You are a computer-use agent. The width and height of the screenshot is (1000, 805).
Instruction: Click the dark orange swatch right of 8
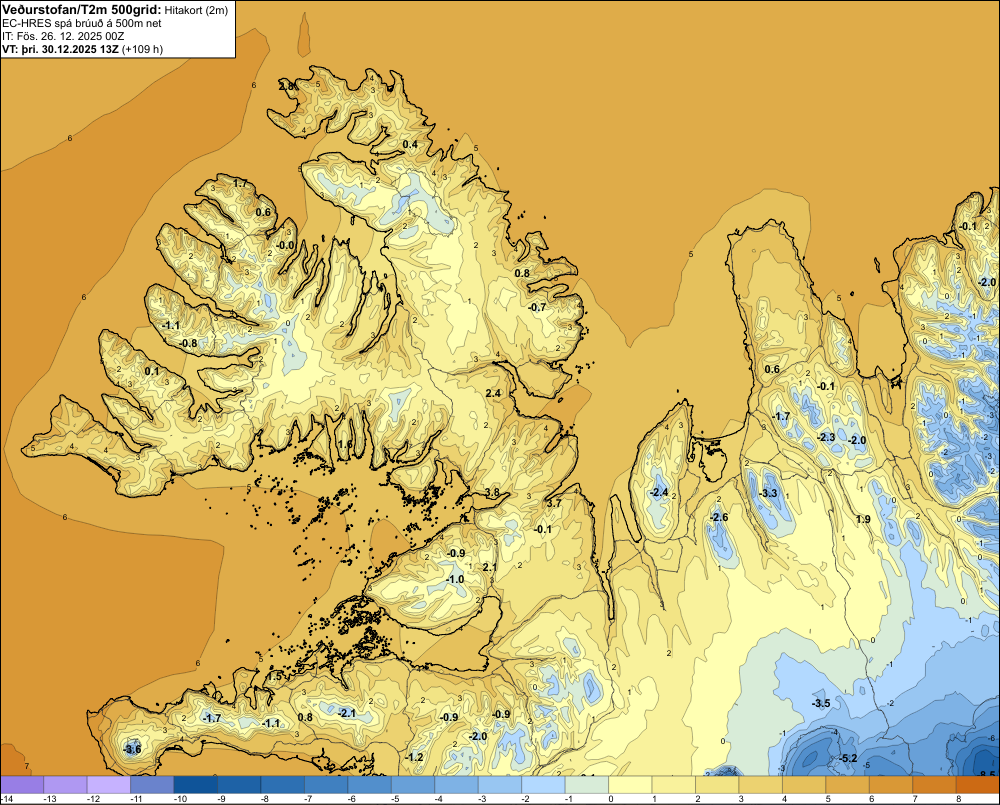point(978,785)
